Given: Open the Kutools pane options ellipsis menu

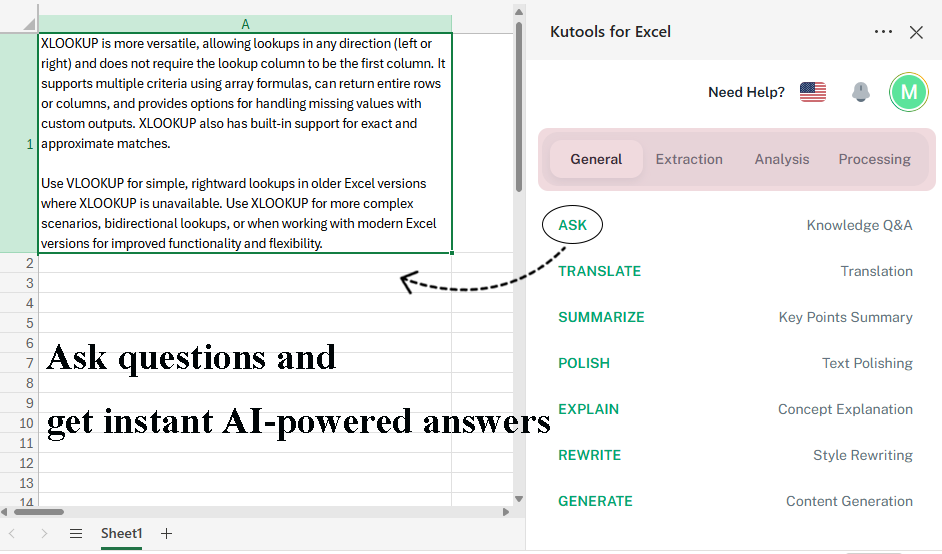Looking at the screenshot, I should (x=883, y=32).
